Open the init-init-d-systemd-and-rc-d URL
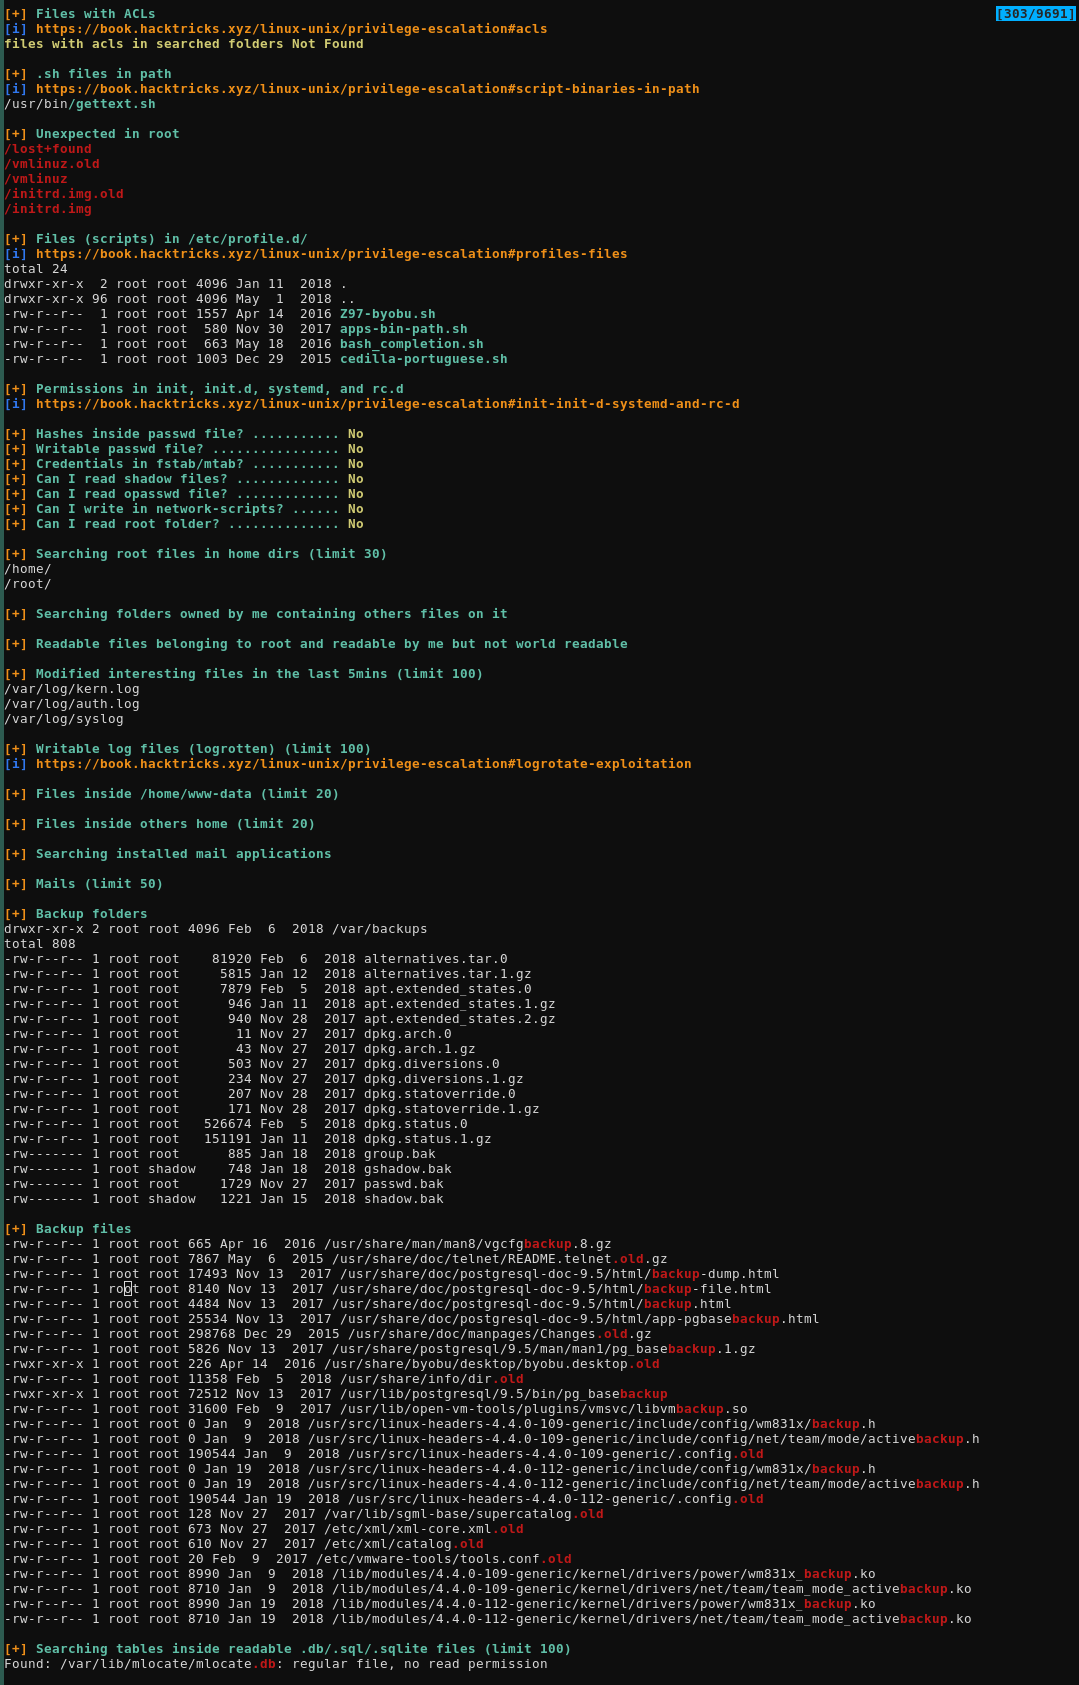 tap(387, 404)
